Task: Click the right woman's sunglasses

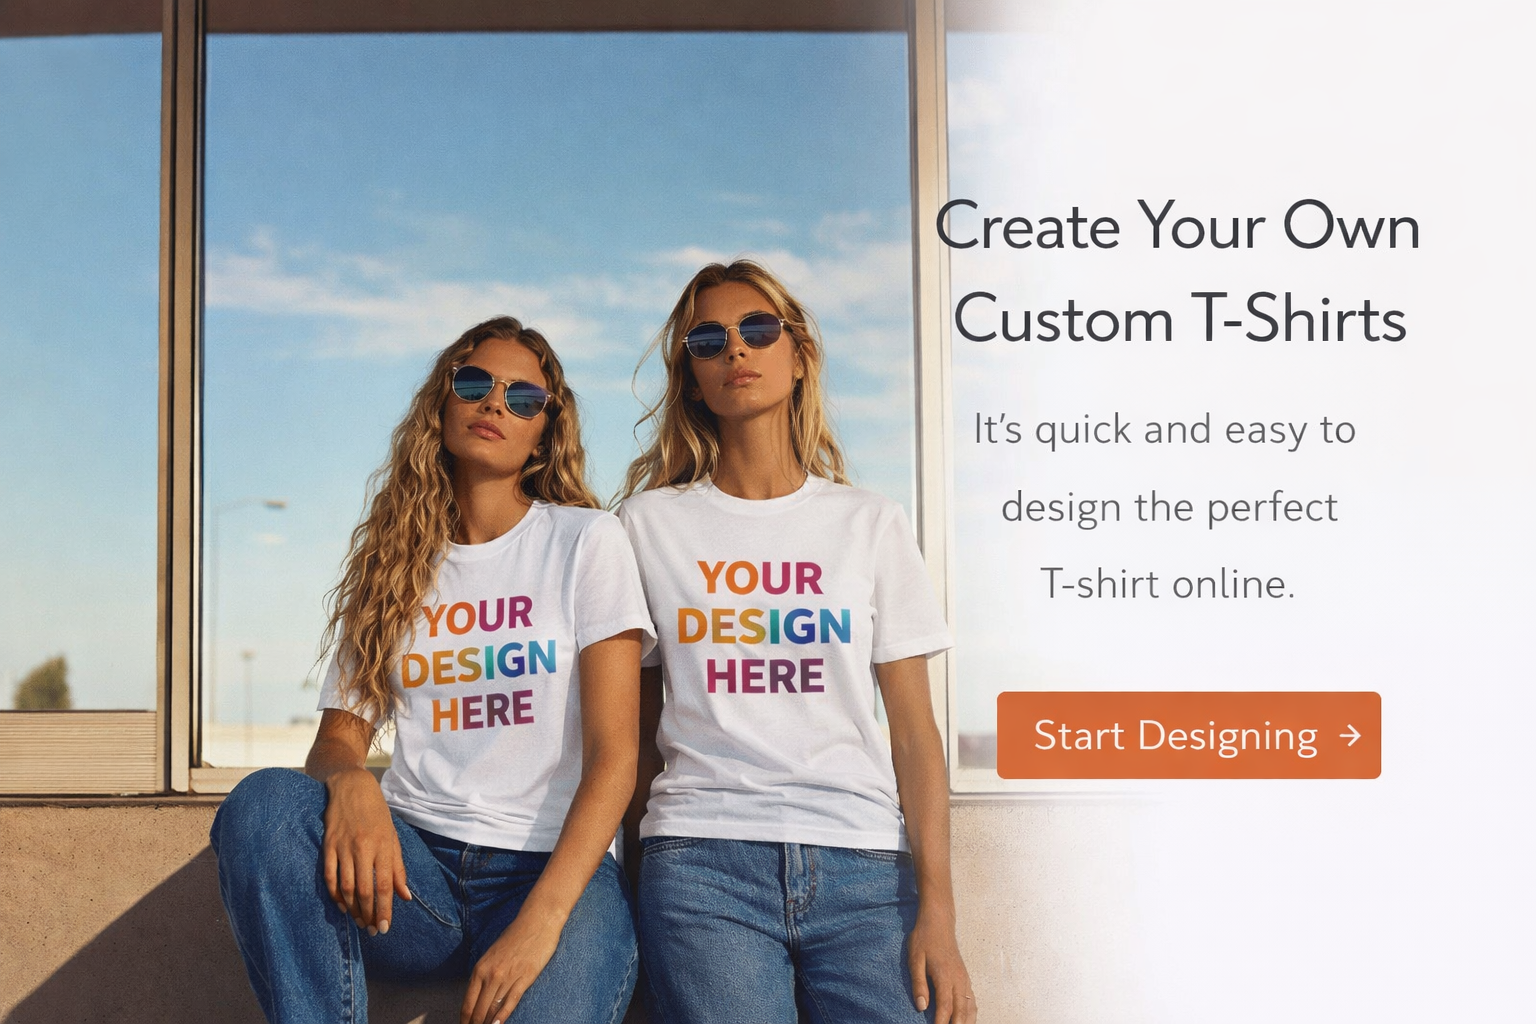Action: (x=736, y=334)
